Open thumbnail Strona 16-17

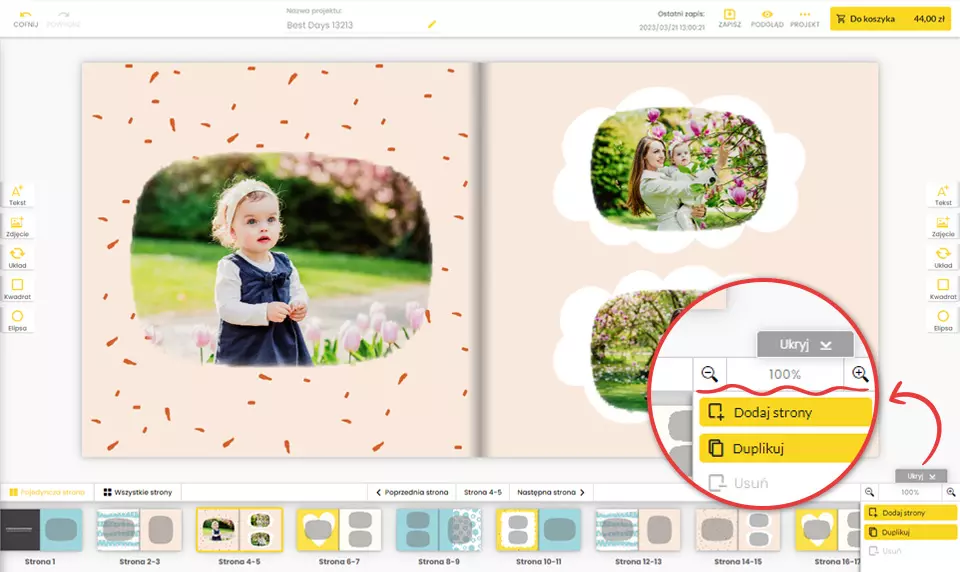pos(828,530)
